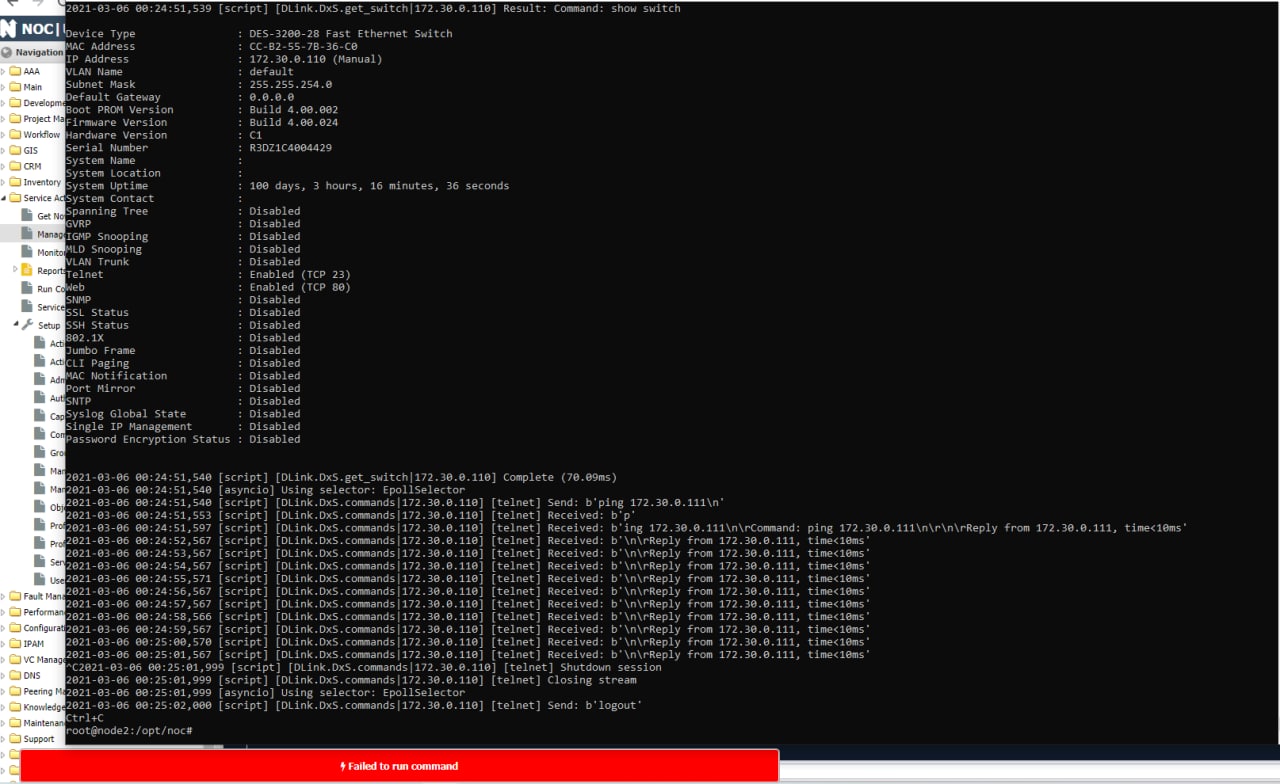
Task: Open the Groups item under Setup
Action: 49,453
